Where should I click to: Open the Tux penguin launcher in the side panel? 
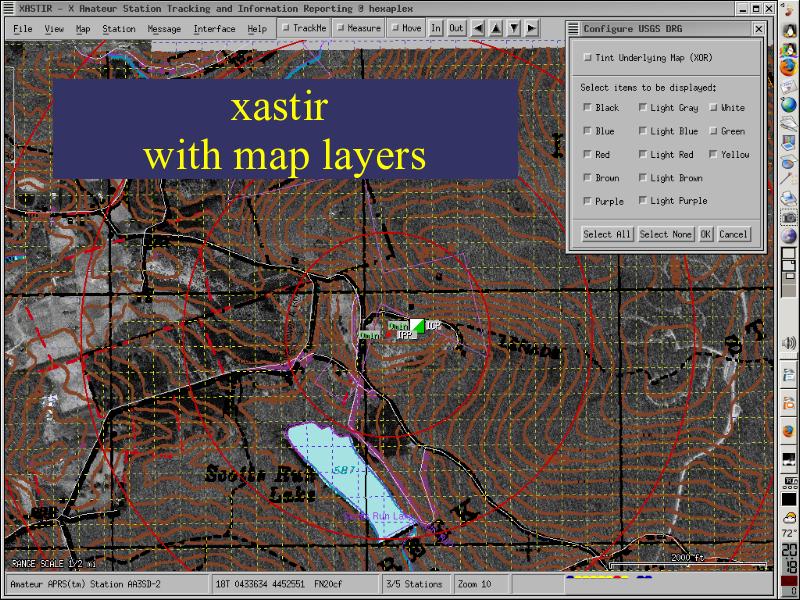click(x=789, y=31)
